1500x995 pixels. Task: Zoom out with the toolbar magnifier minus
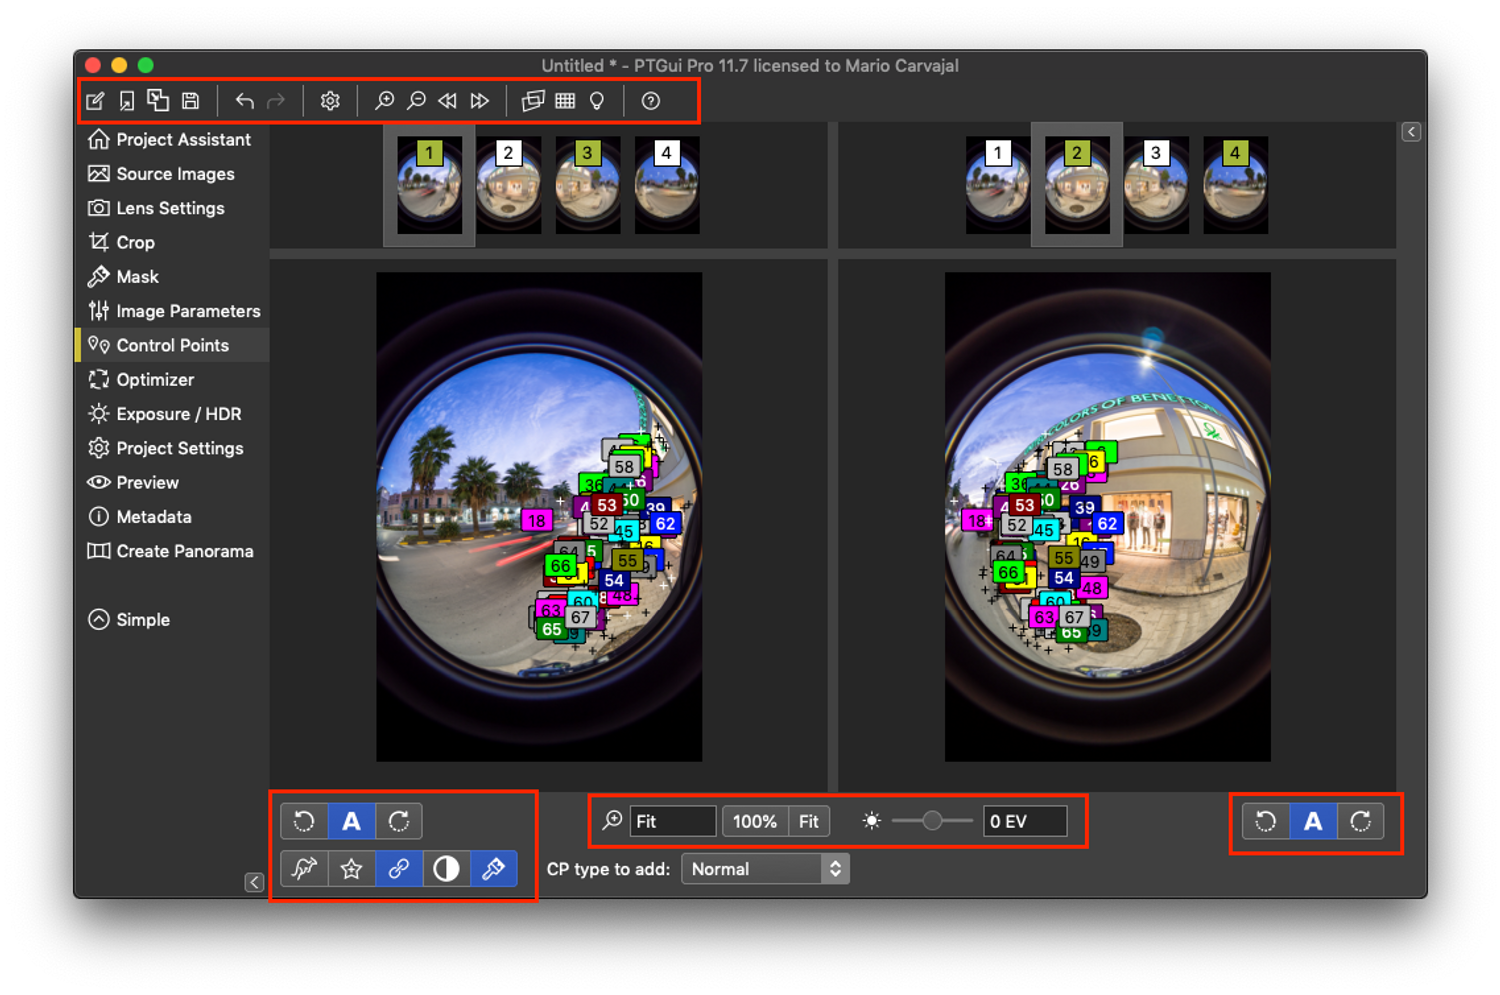pyautogui.click(x=416, y=101)
